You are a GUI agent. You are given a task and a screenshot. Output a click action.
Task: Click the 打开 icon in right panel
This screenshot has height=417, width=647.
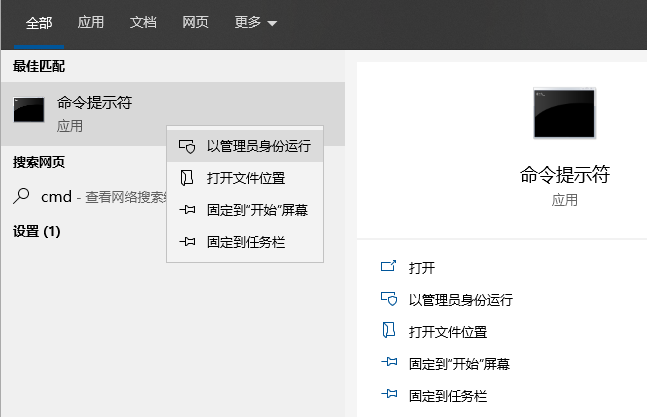[389, 268]
